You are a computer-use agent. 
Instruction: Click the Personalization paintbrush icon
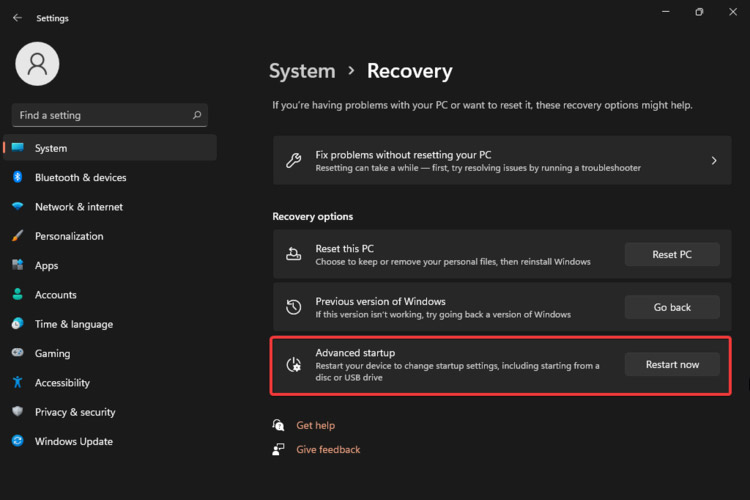click(17, 236)
